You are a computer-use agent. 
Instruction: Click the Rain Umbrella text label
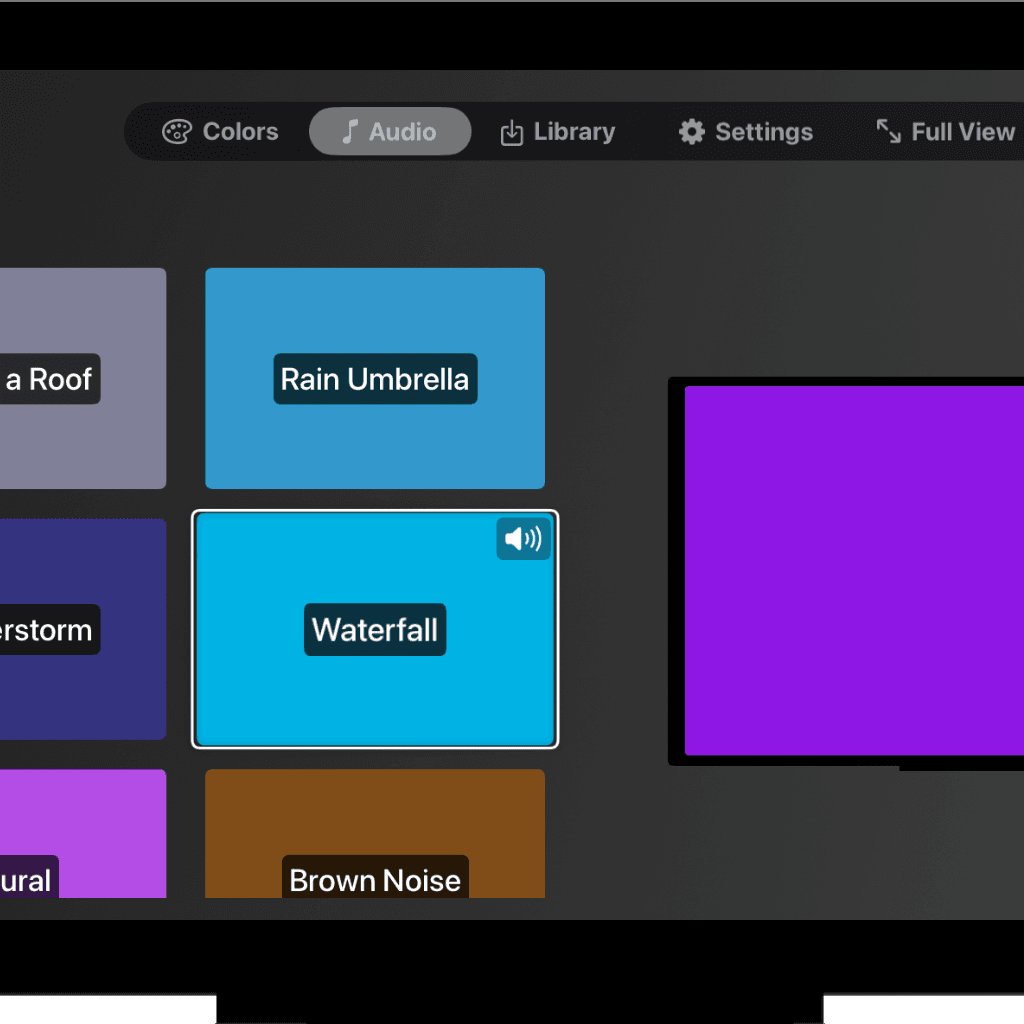click(x=375, y=379)
